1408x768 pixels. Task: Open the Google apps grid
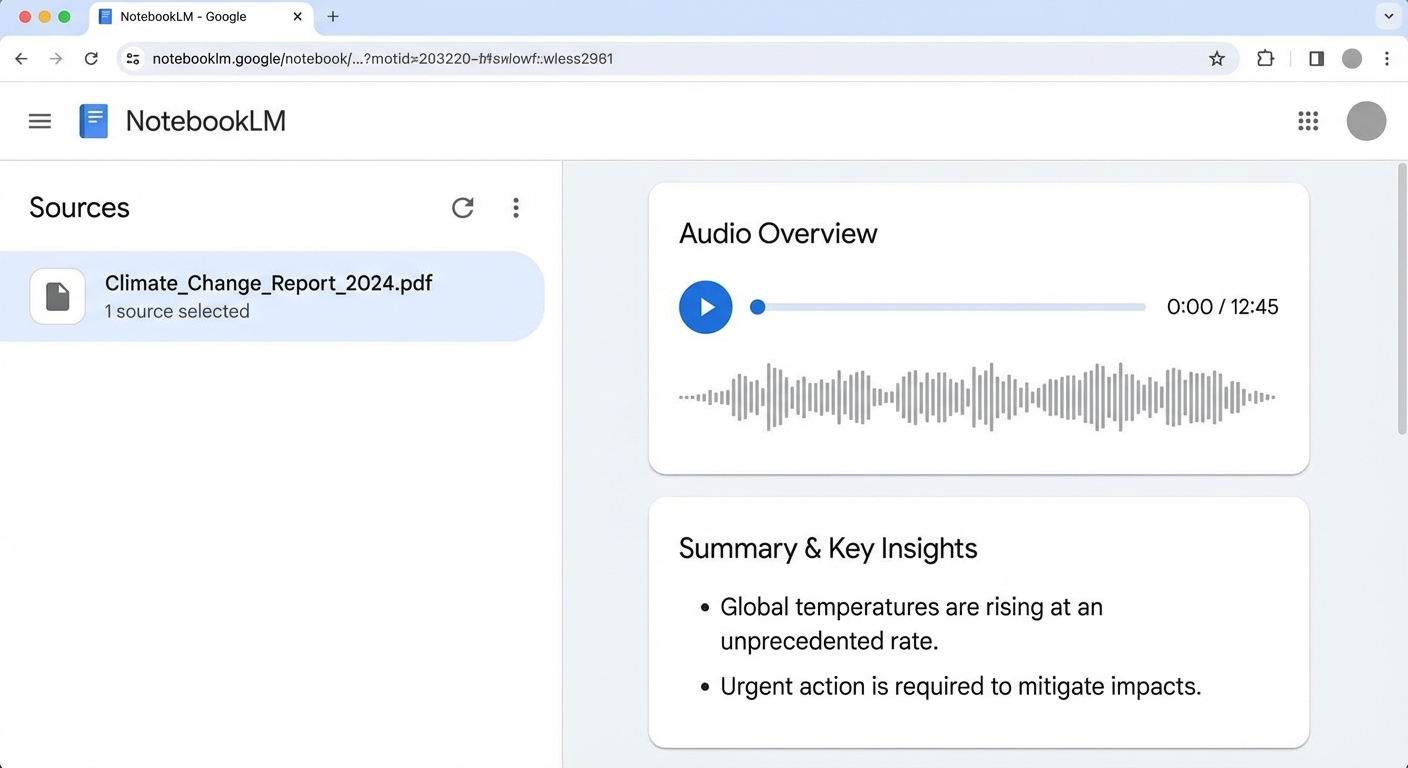click(1308, 120)
